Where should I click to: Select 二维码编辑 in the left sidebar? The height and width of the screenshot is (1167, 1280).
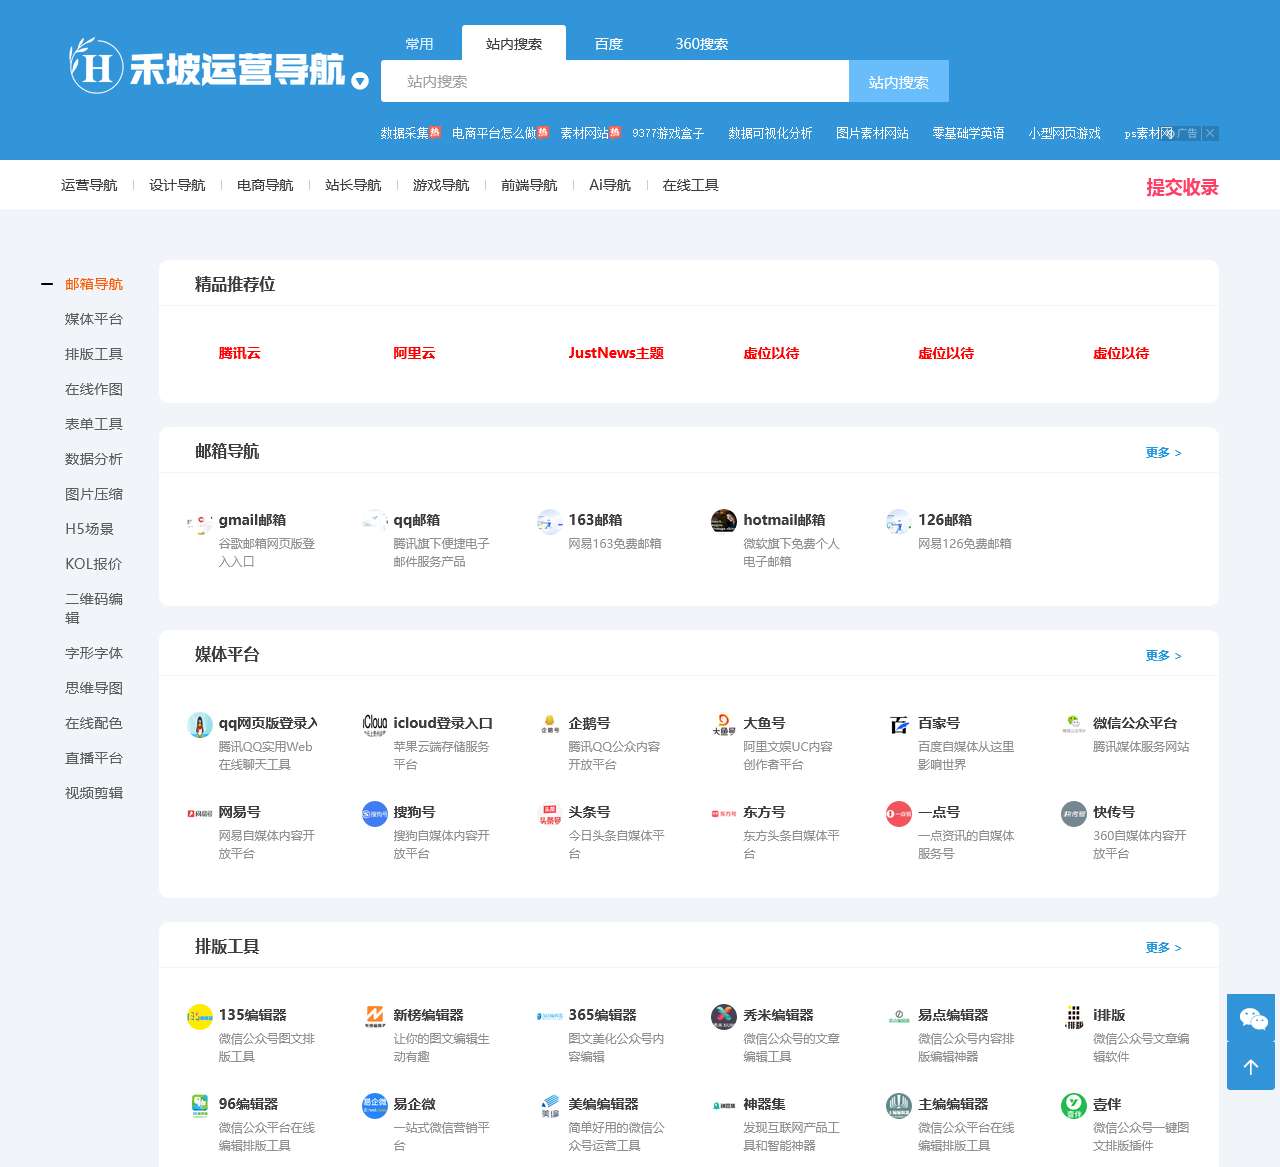[x=94, y=608]
